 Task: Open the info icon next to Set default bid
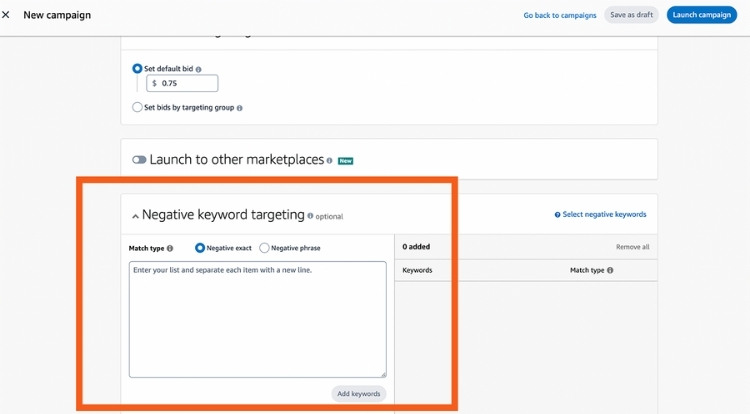[x=199, y=69]
